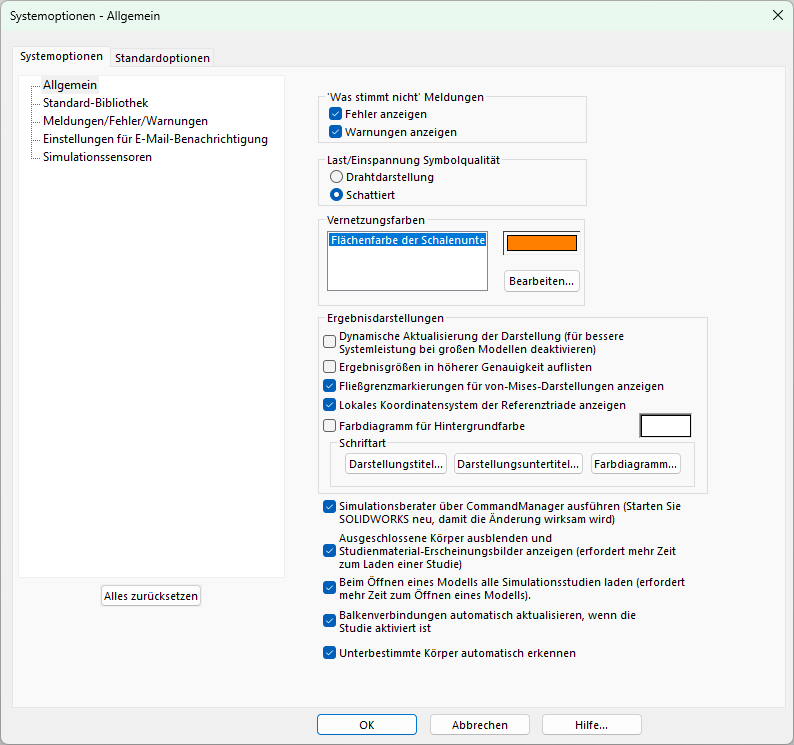Select Meldungen/Fehler/Warnungen tree entry
This screenshot has width=794, height=745.
pyautogui.click(x=125, y=121)
